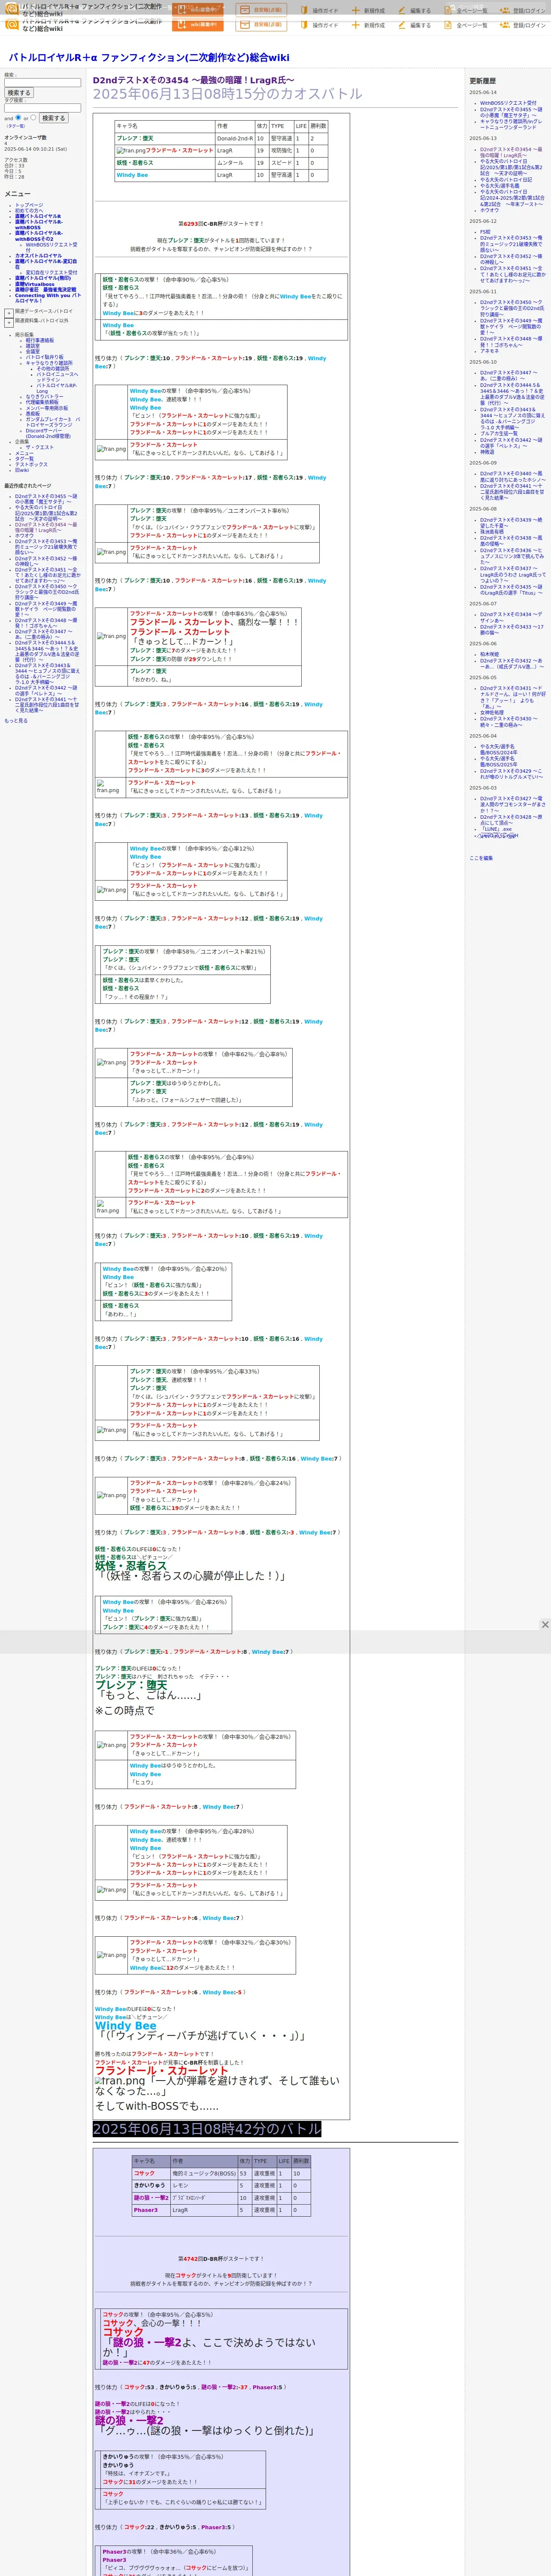Open 変幻自在リクエスト受付 sub-menu link
551x2576 pixels.
[51, 272]
